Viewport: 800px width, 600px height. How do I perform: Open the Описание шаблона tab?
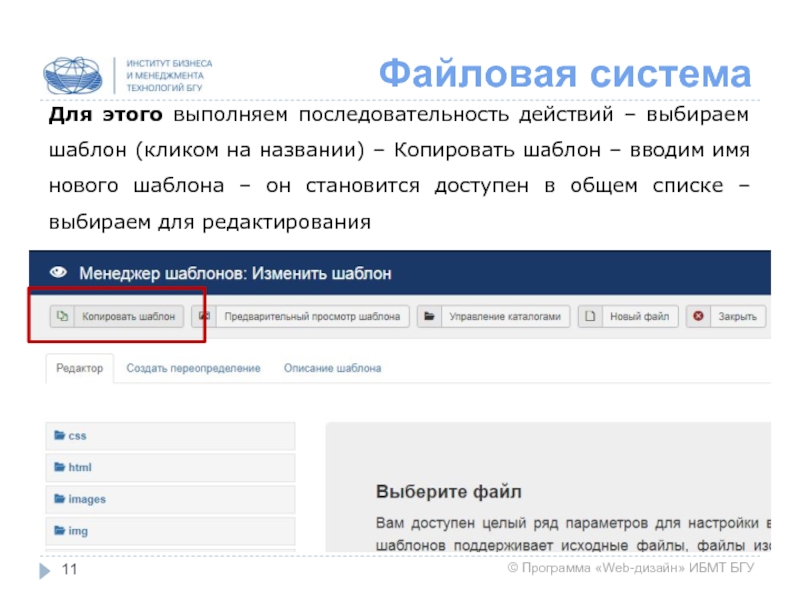tap(333, 368)
